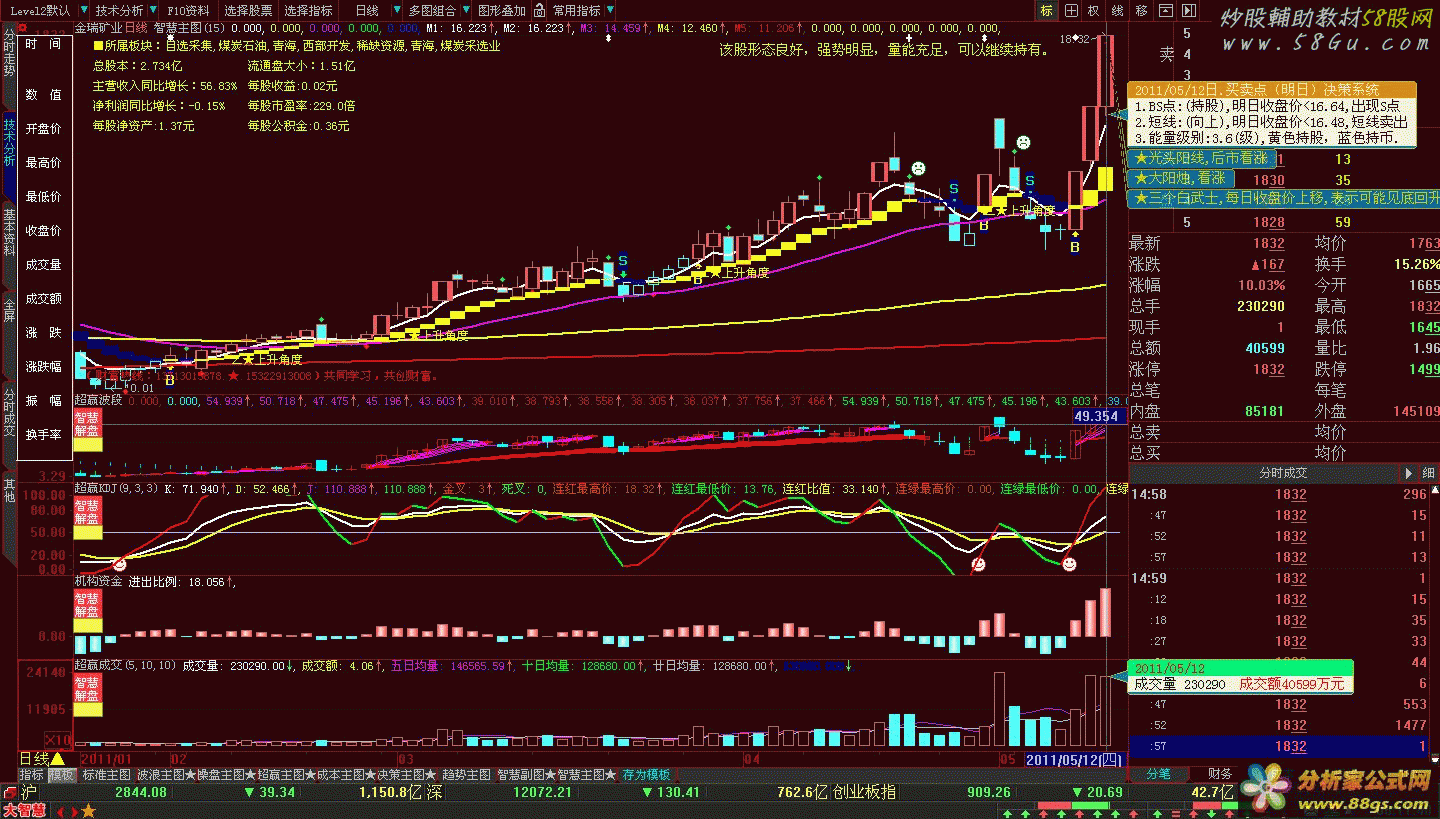Click the 线 line-drawing icon

pos(1116,10)
